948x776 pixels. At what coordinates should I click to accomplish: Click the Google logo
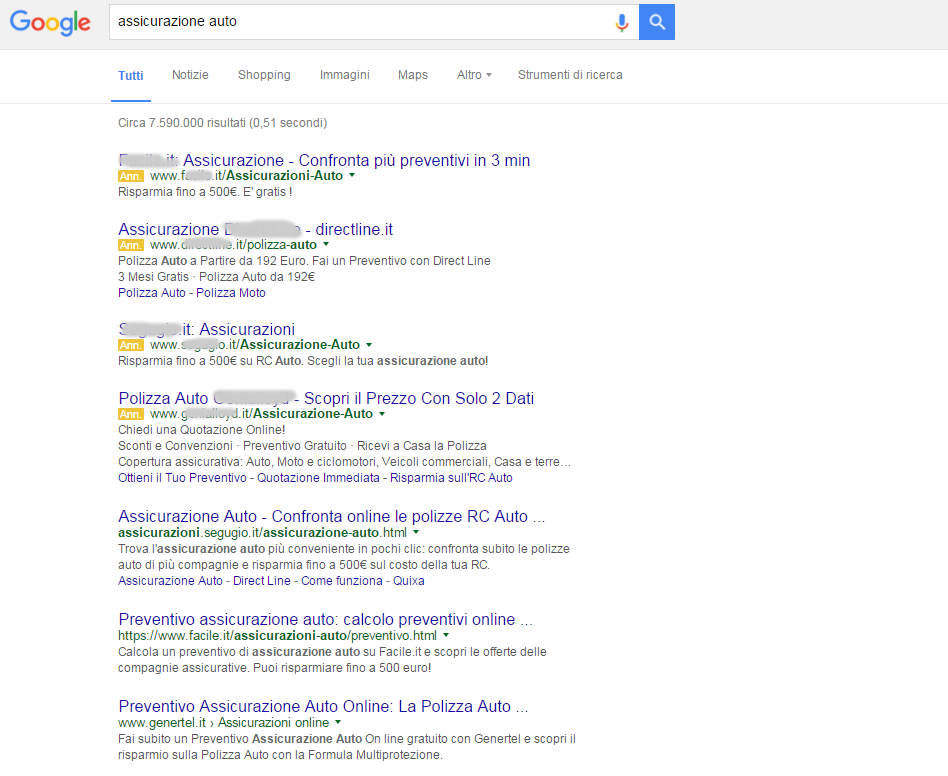click(x=50, y=23)
